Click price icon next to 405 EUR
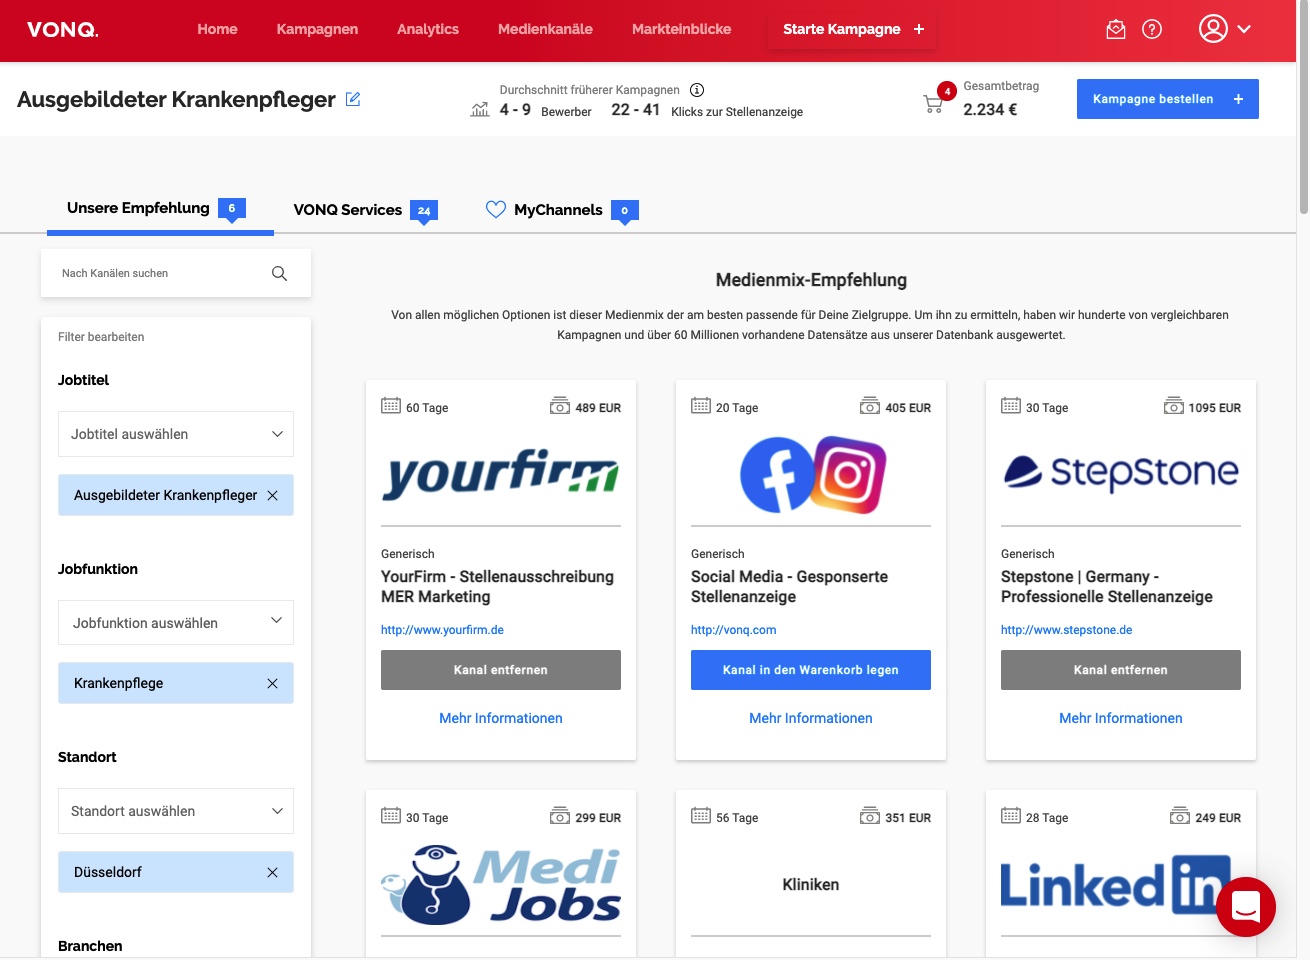The width and height of the screenshot is (1310, 960). click(870, 406)
